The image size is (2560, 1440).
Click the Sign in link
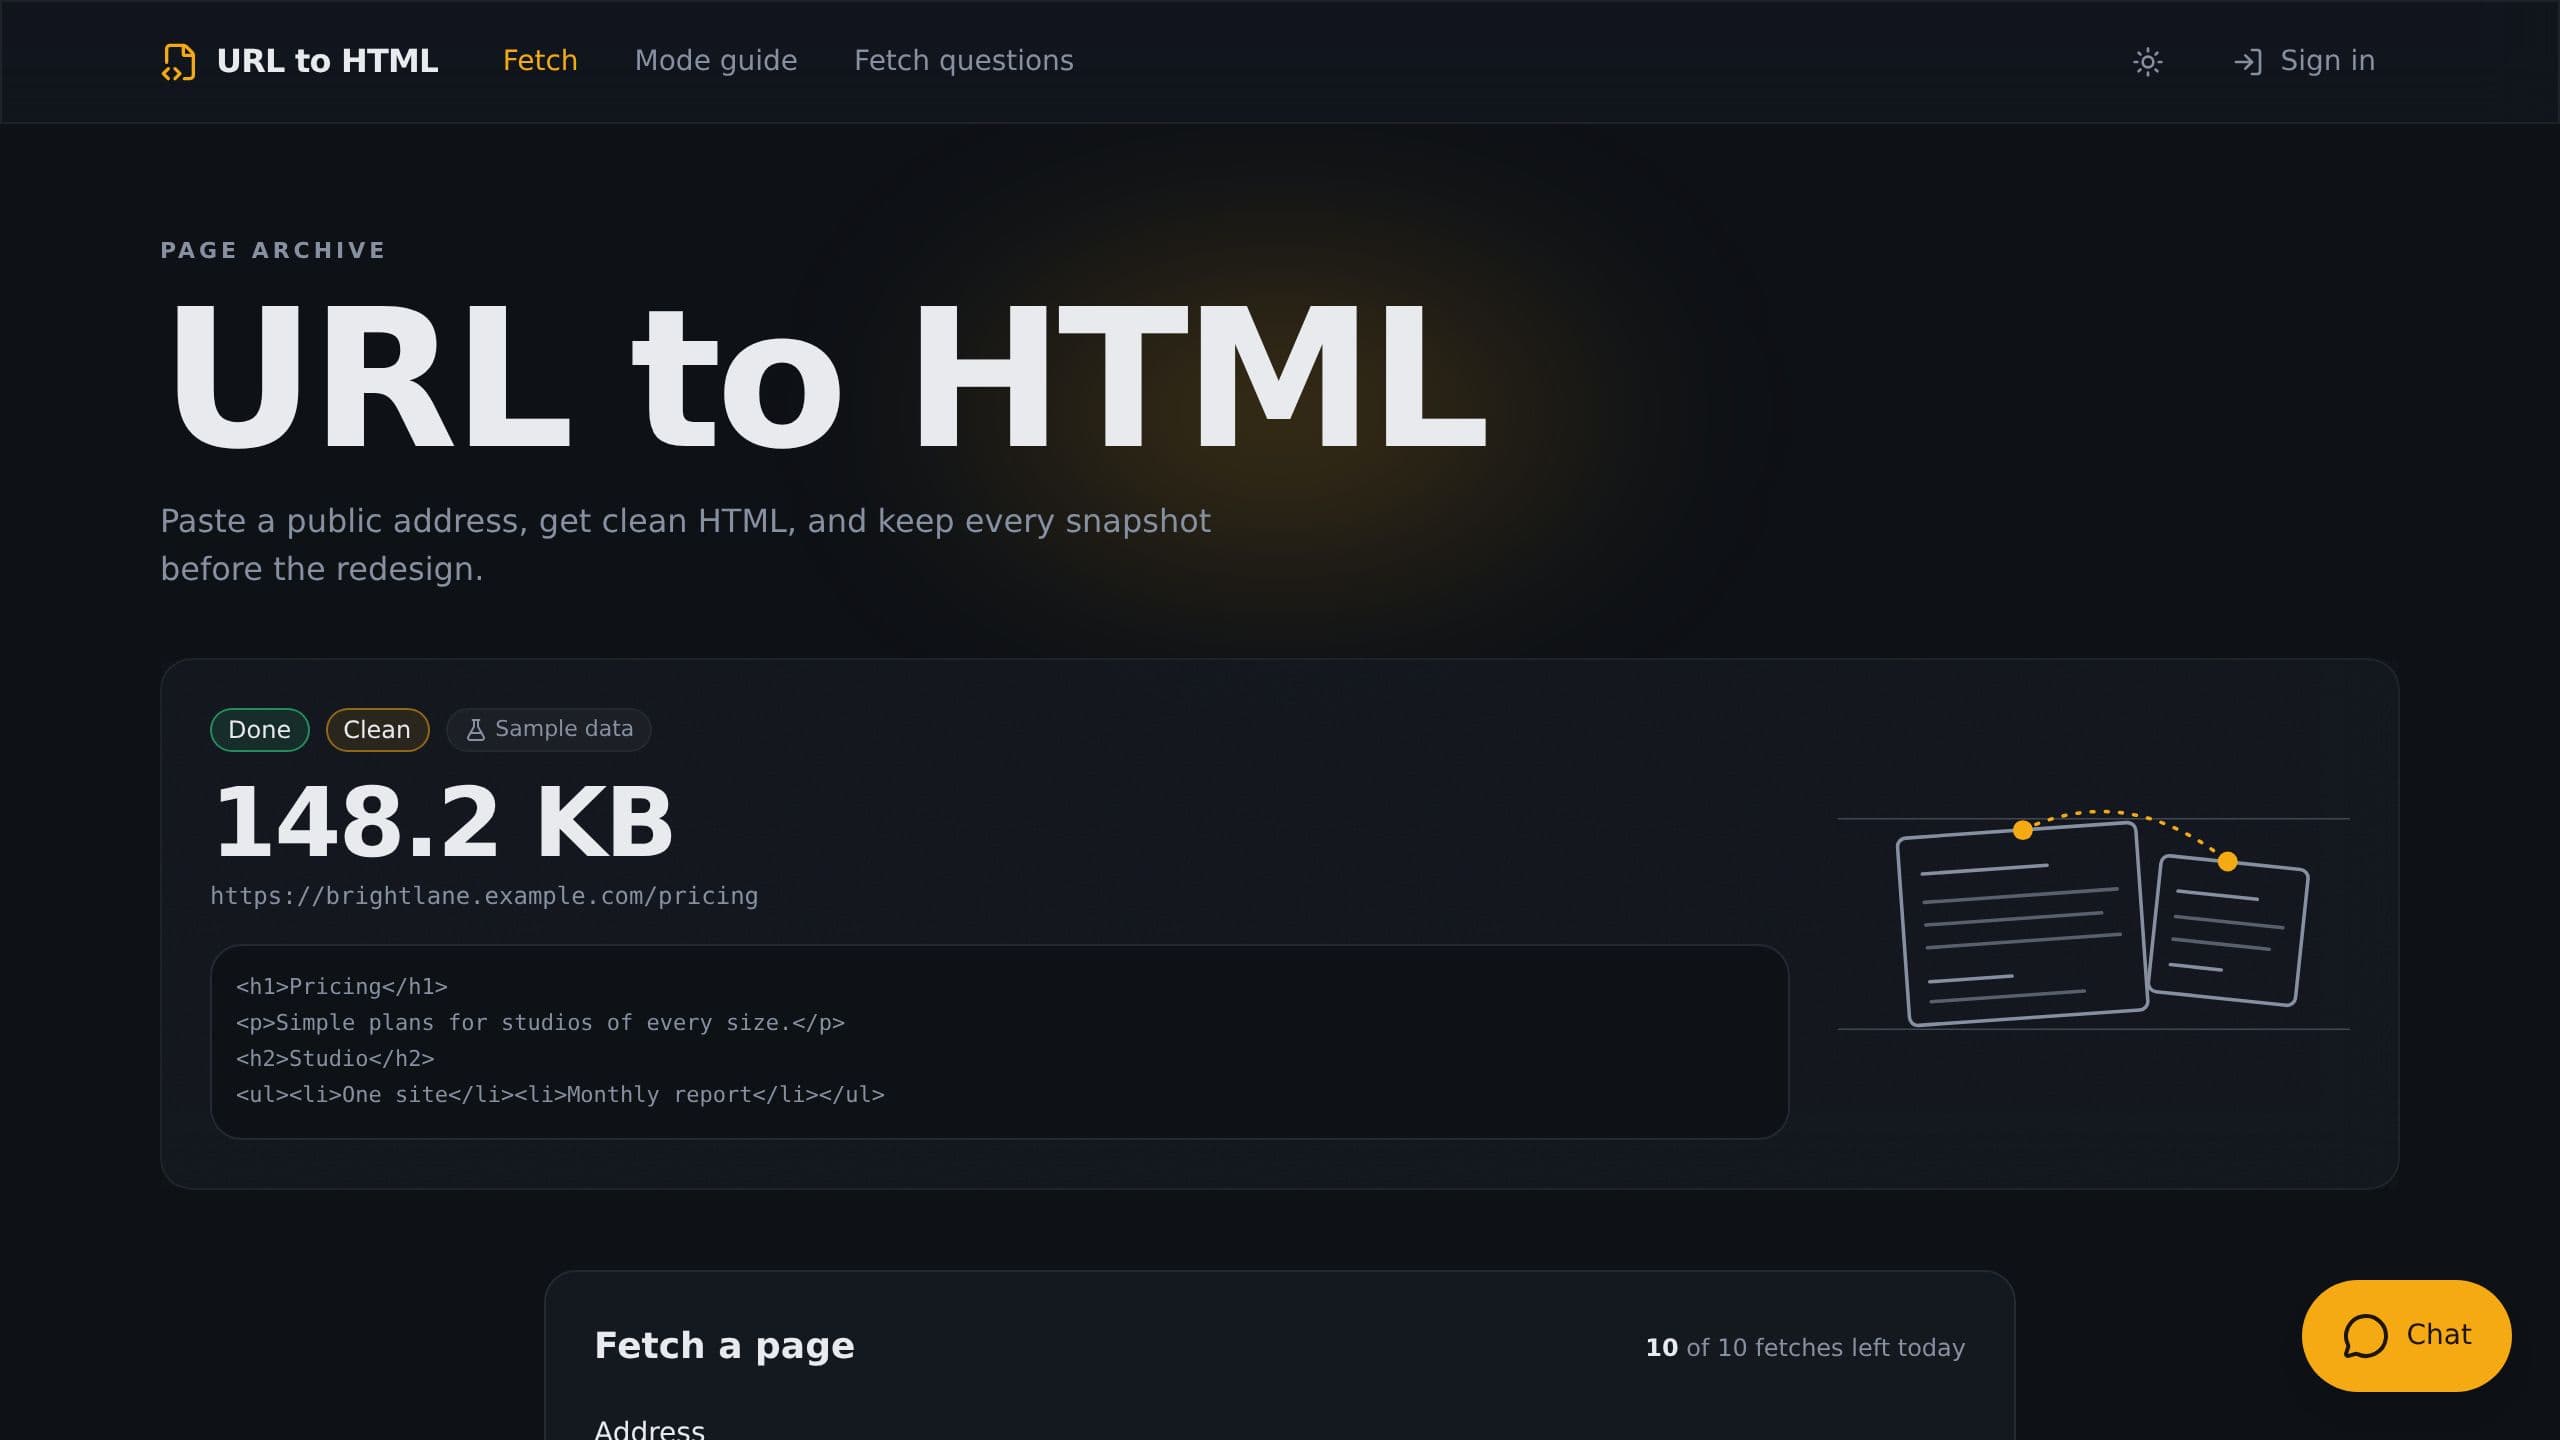pos(2304,61)
